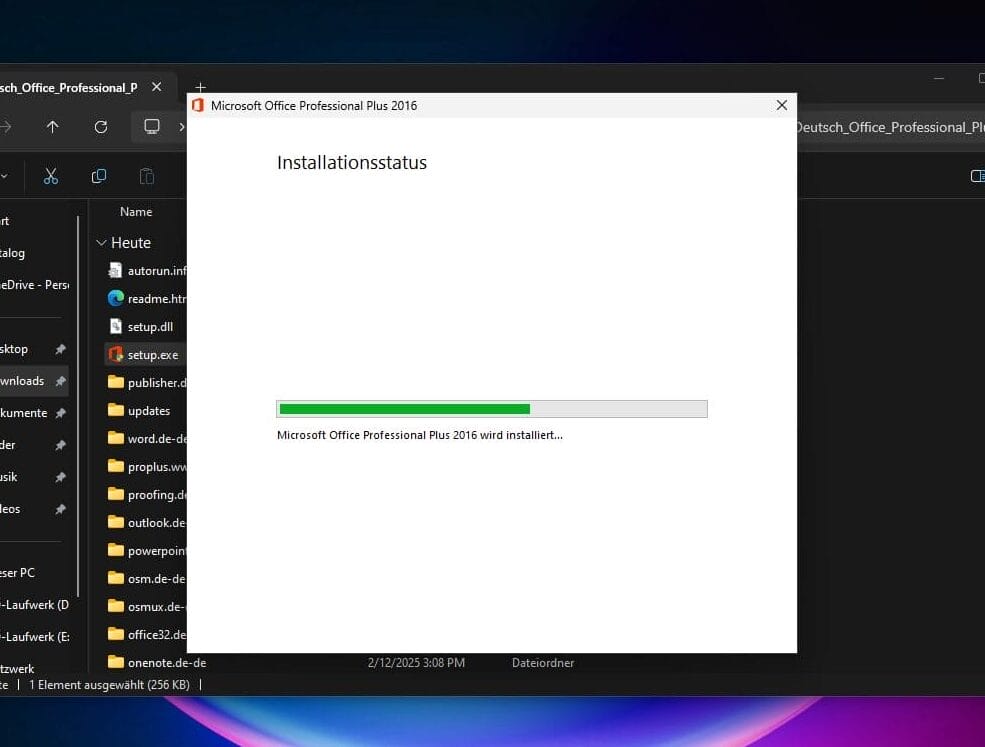Collapse the Heute group chevron

point(101,243)
